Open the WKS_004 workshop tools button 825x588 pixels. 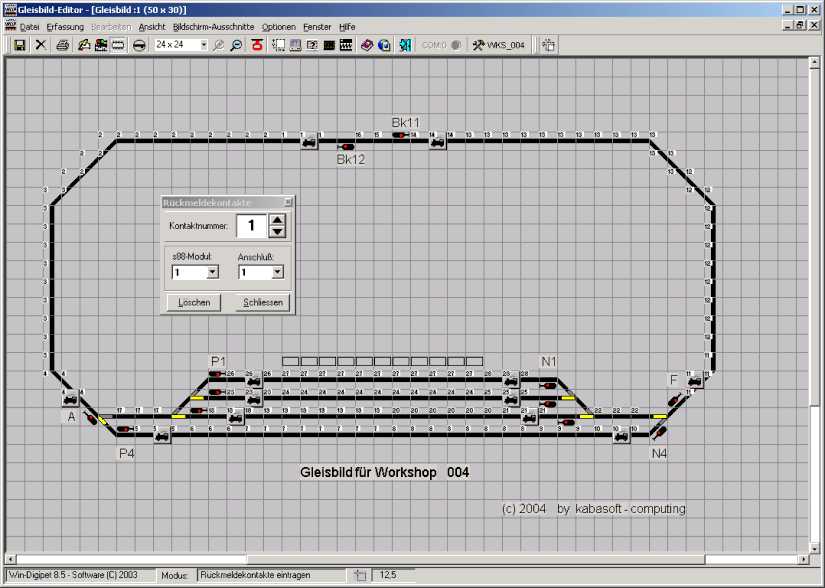tap(498, 45)
